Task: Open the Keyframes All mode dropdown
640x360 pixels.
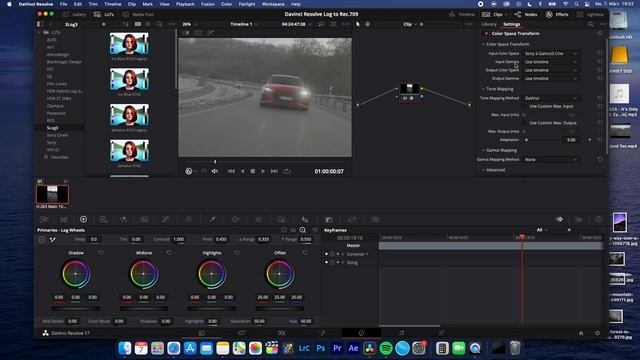Action: tap(542, 230)
